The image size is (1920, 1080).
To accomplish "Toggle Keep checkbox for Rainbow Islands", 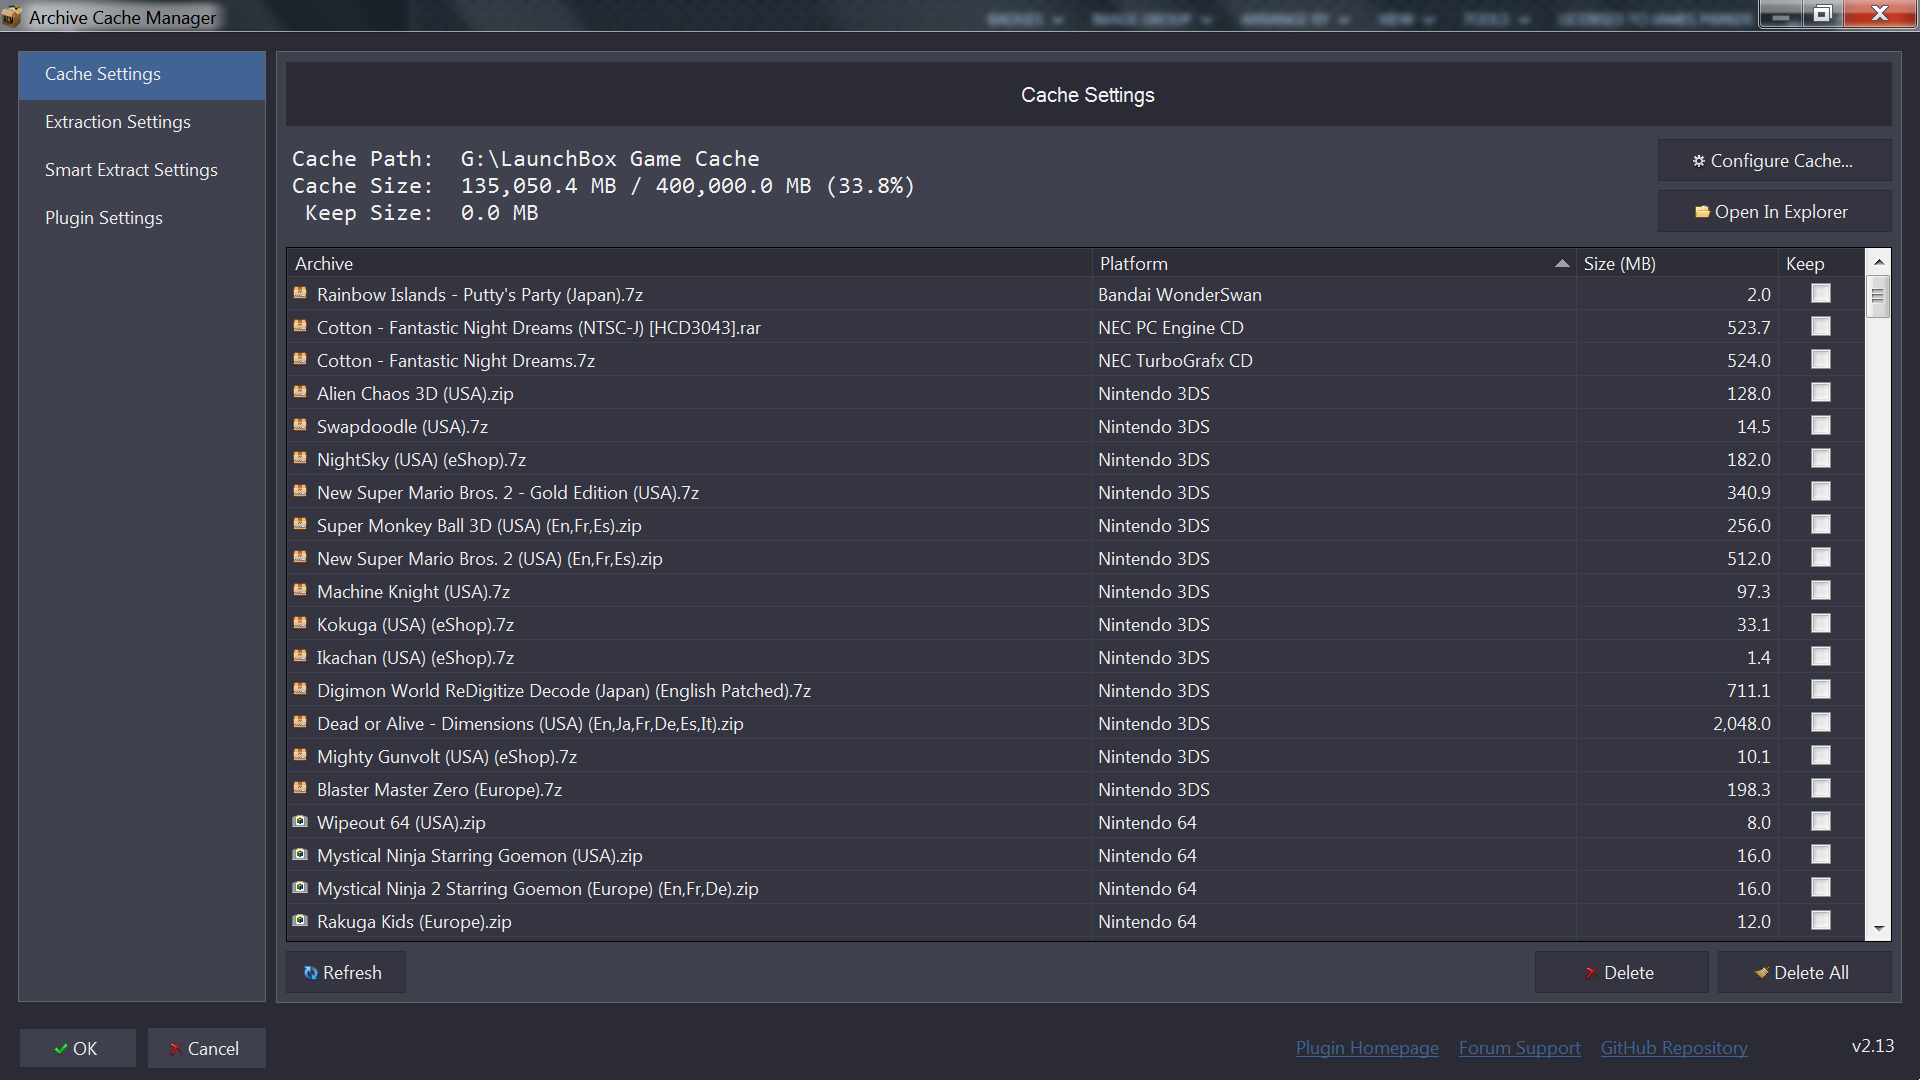I will [x=1821, y=293].
